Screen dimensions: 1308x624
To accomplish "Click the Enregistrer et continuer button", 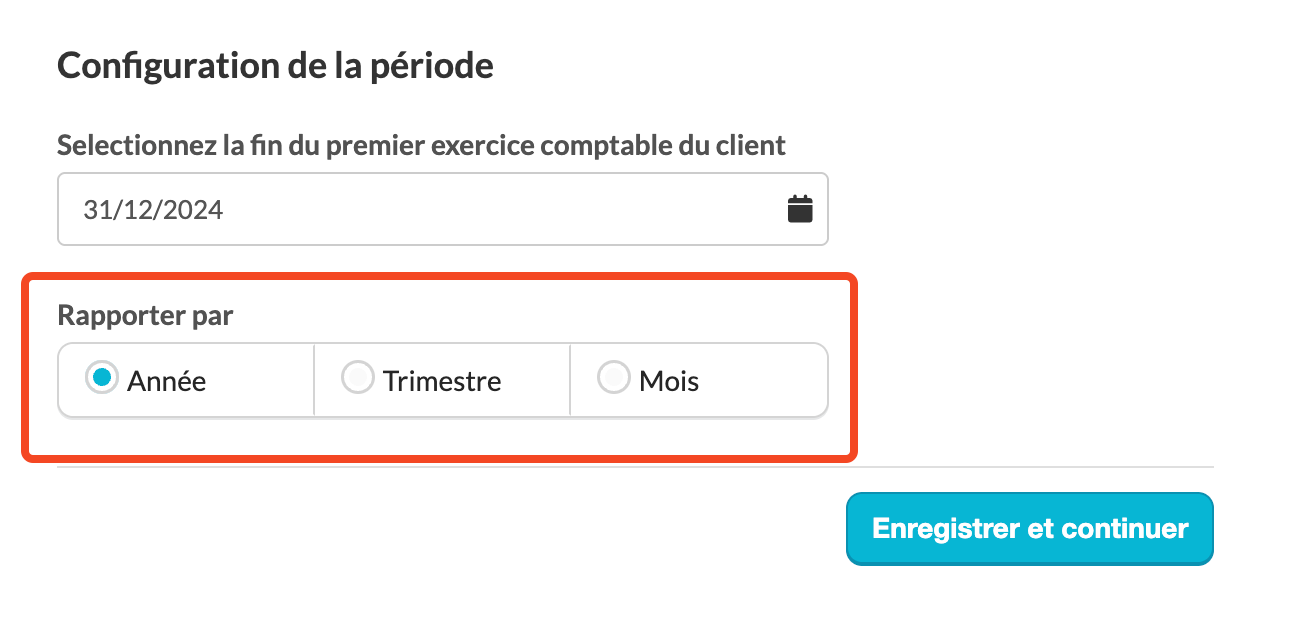I will (x=1030, y=528).
